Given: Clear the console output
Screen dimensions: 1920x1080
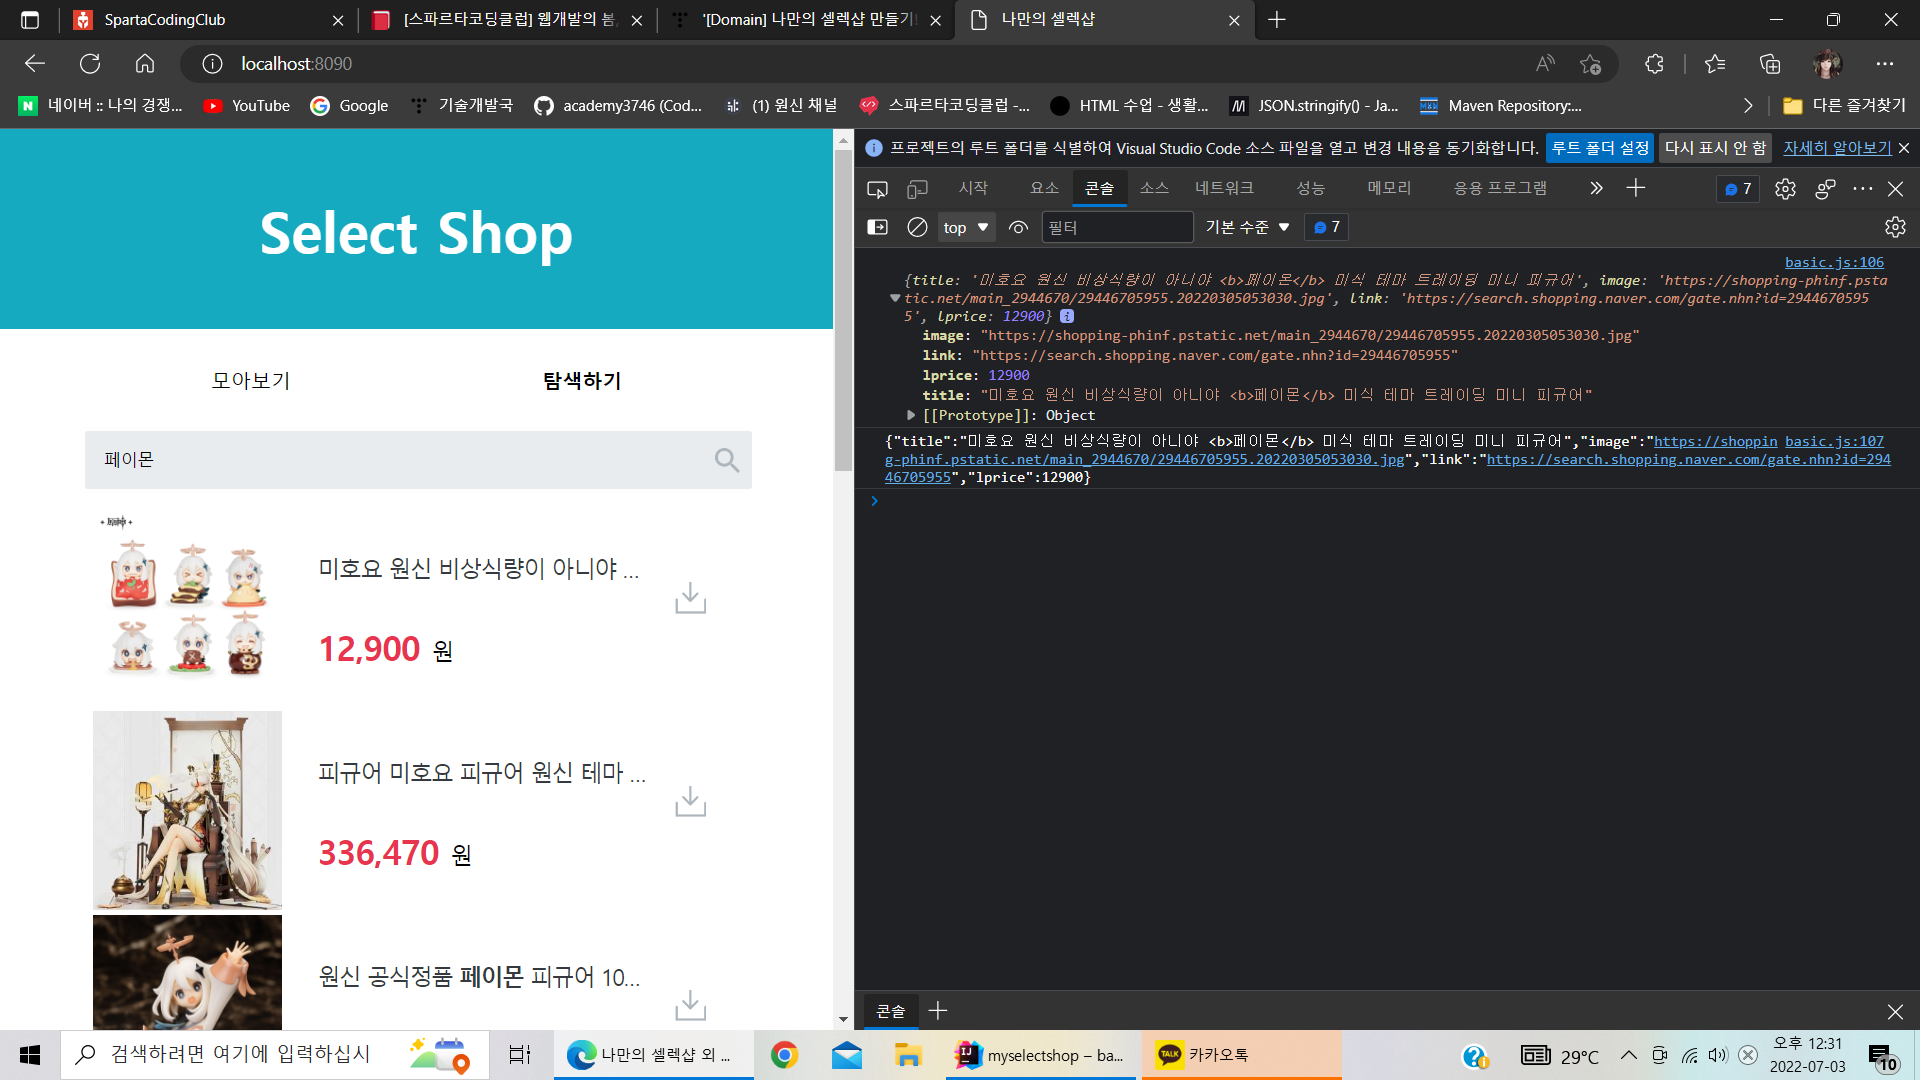Looking at the screenshot, I should [x=917, y=227].
